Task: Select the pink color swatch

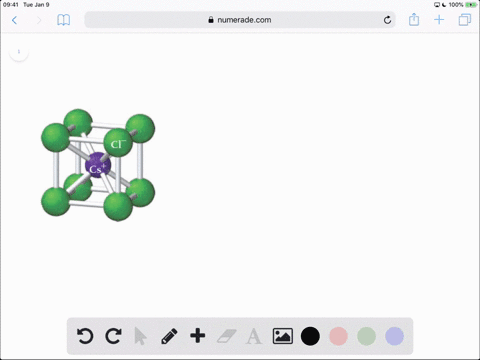Action: coord(338,336)
